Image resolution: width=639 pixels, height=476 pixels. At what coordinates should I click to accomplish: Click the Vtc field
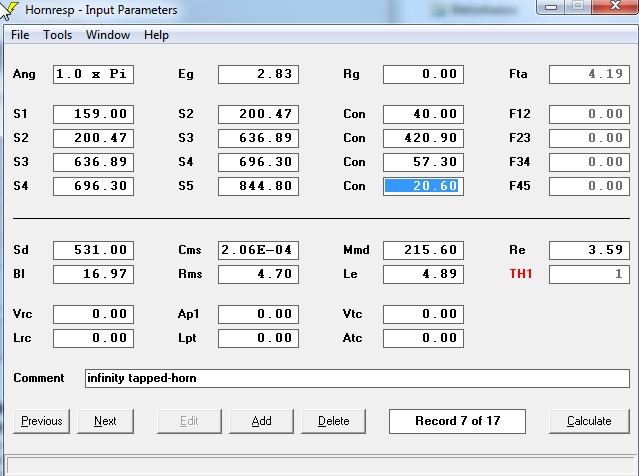[x=423, y=314]
